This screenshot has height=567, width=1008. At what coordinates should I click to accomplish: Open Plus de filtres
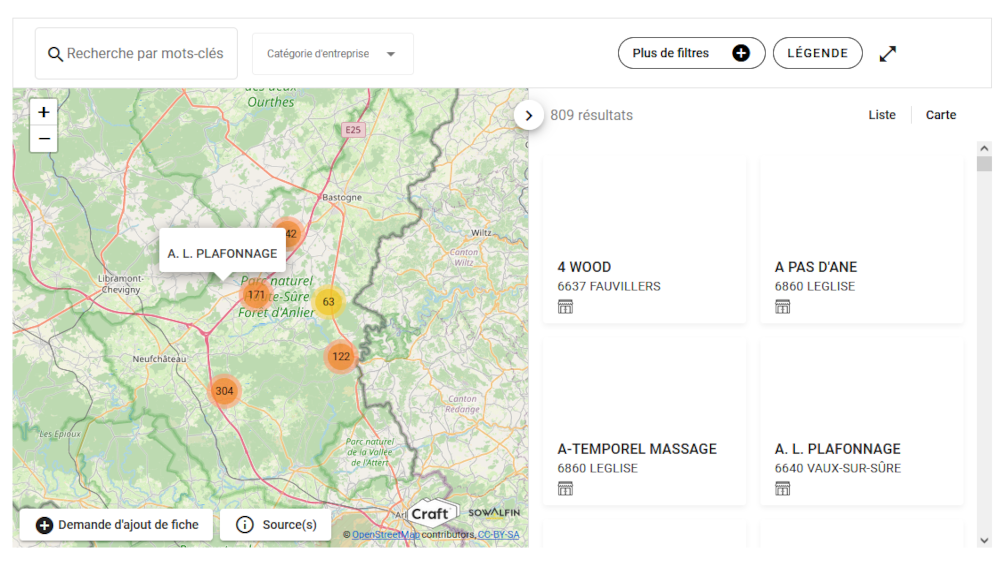coord(692,53)
